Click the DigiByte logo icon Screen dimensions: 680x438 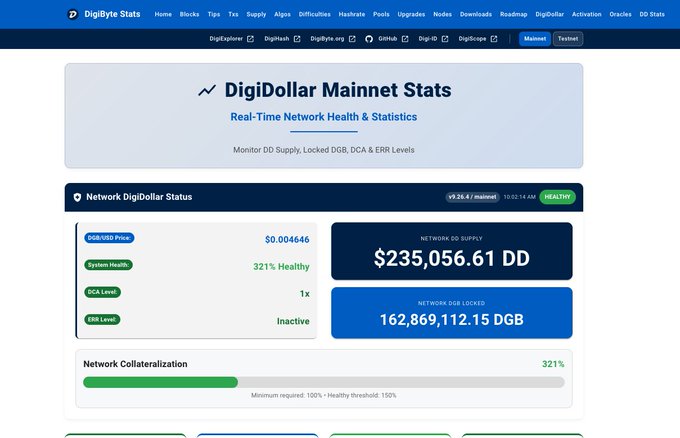point(72,14)
